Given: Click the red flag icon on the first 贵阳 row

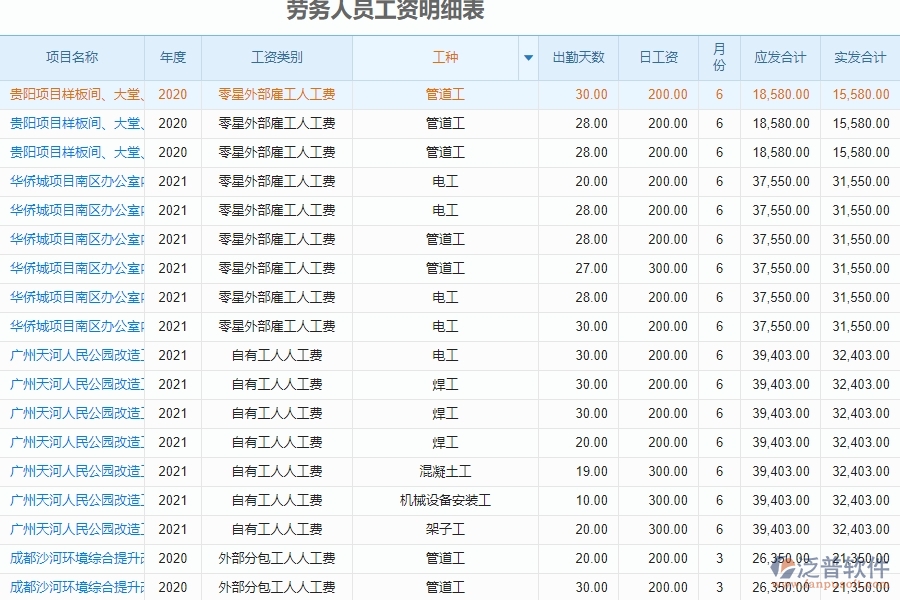Looking at the screenshot, I should point(8,94).
